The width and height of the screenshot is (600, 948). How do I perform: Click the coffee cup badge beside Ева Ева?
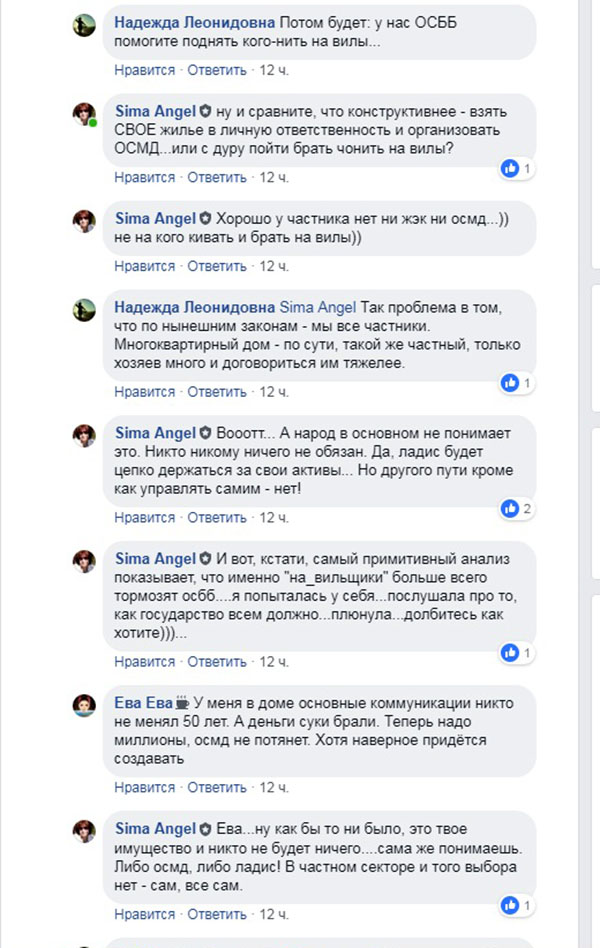coord(183,702)
